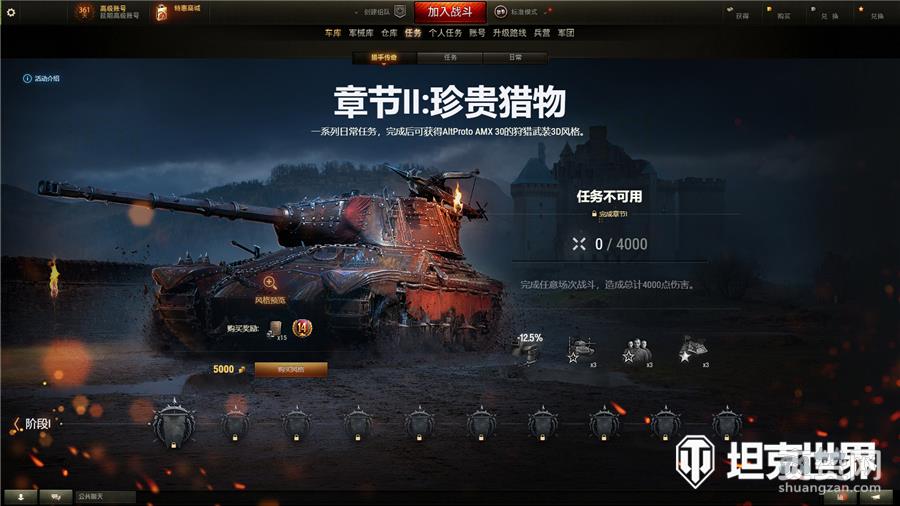Open the 活动介绍 event info icon
900x506 pixels.
click(x=27, y=79)
